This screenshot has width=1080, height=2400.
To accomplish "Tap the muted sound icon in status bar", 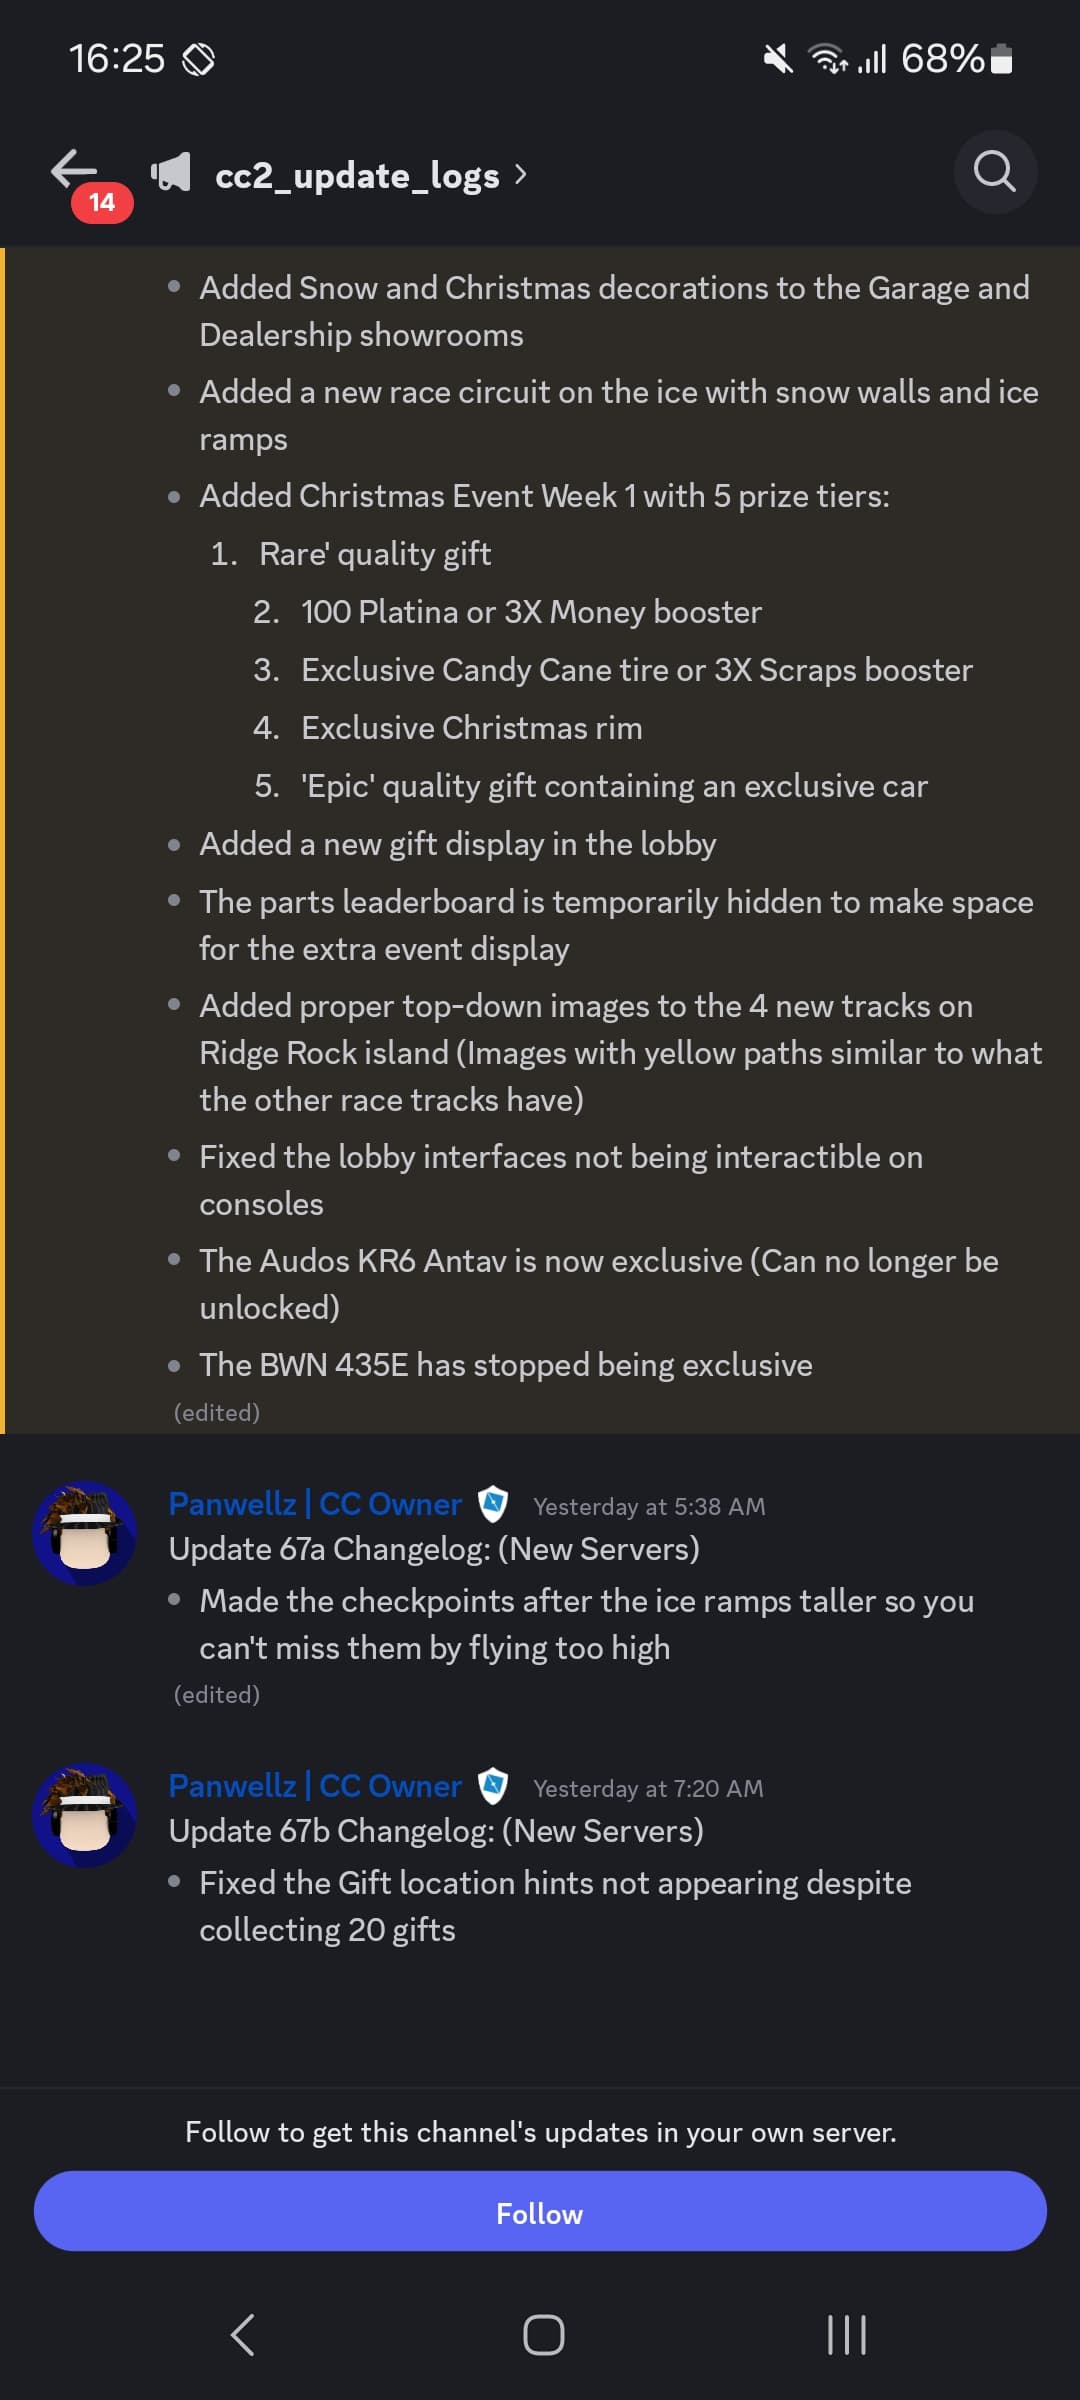I will (777, 60).
